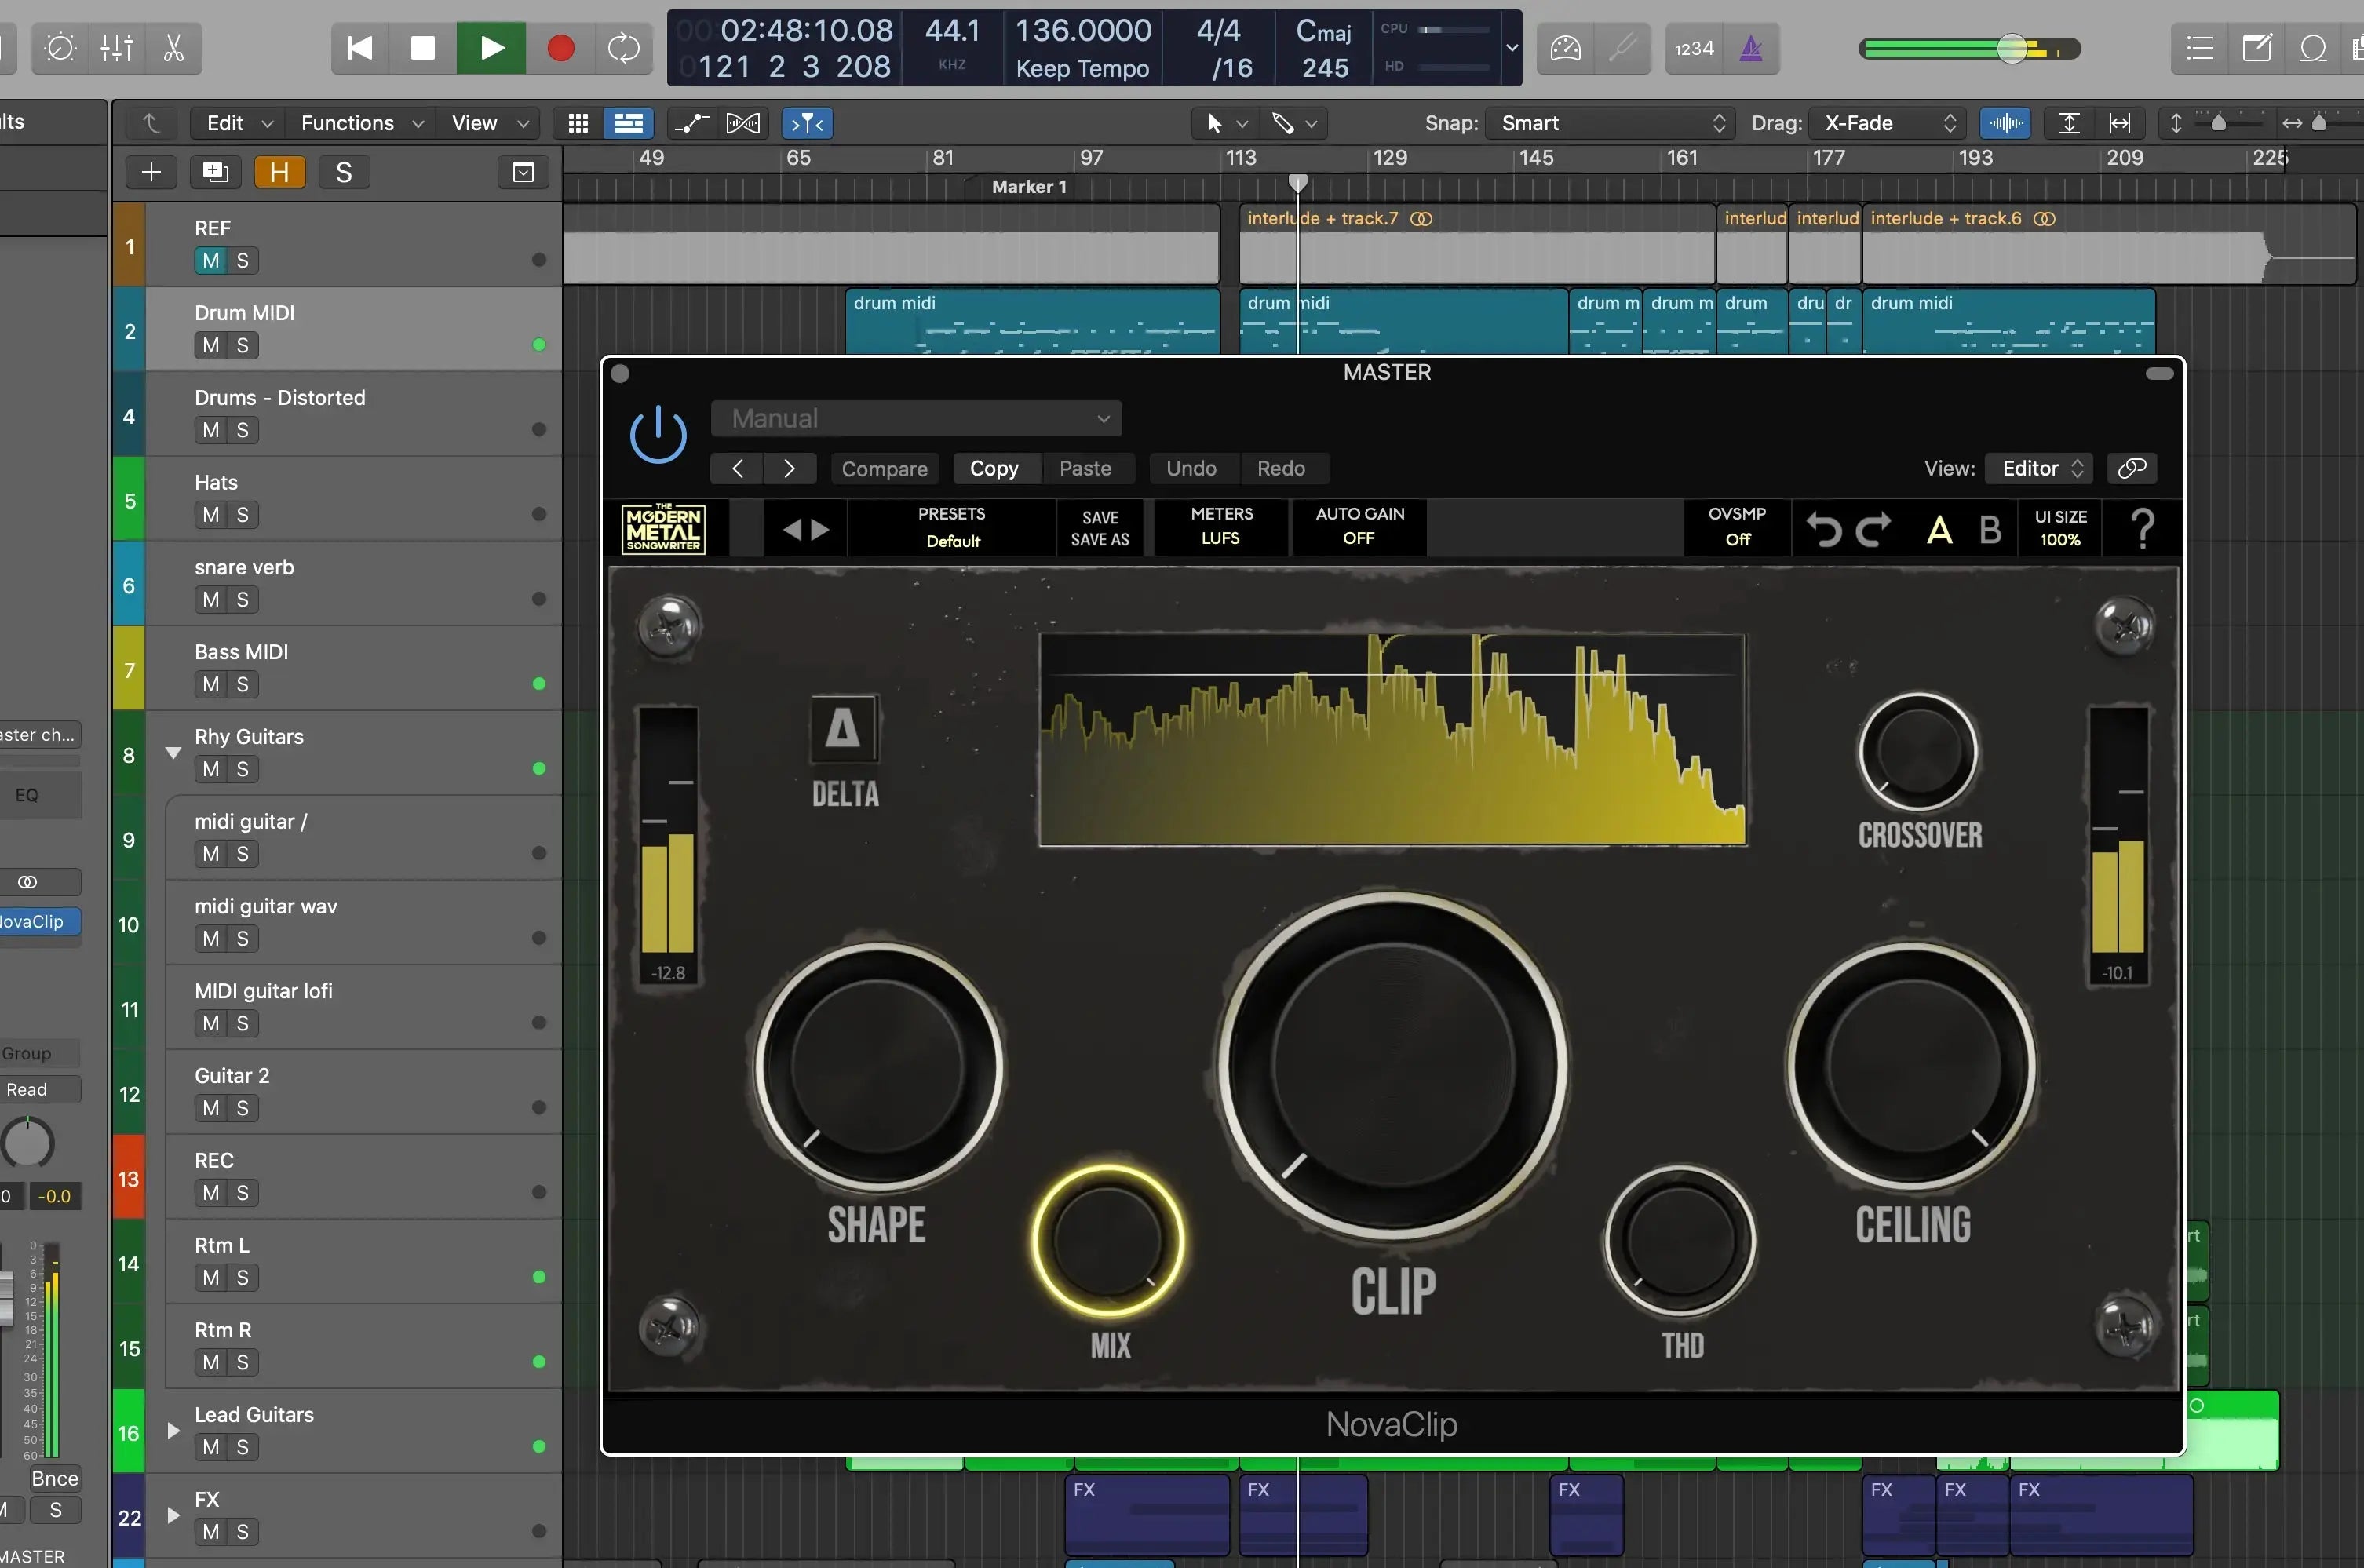Screen dimensions: 2364x1568
Task: Collapse the Rhy Guitars track stack
Action: [173, 753]
